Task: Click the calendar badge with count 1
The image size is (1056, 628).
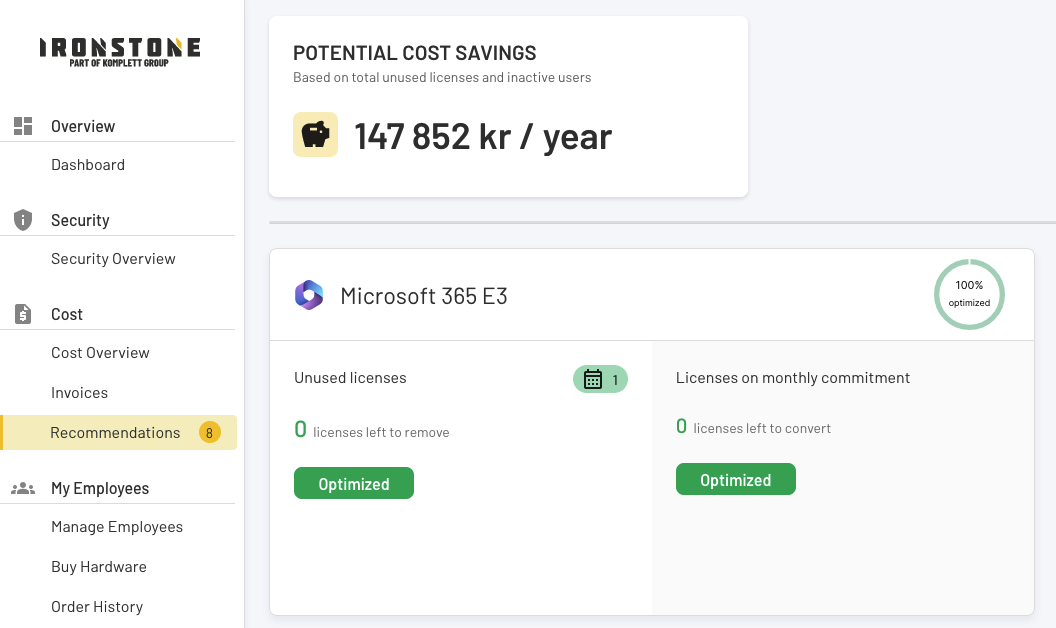Action: 600,379
